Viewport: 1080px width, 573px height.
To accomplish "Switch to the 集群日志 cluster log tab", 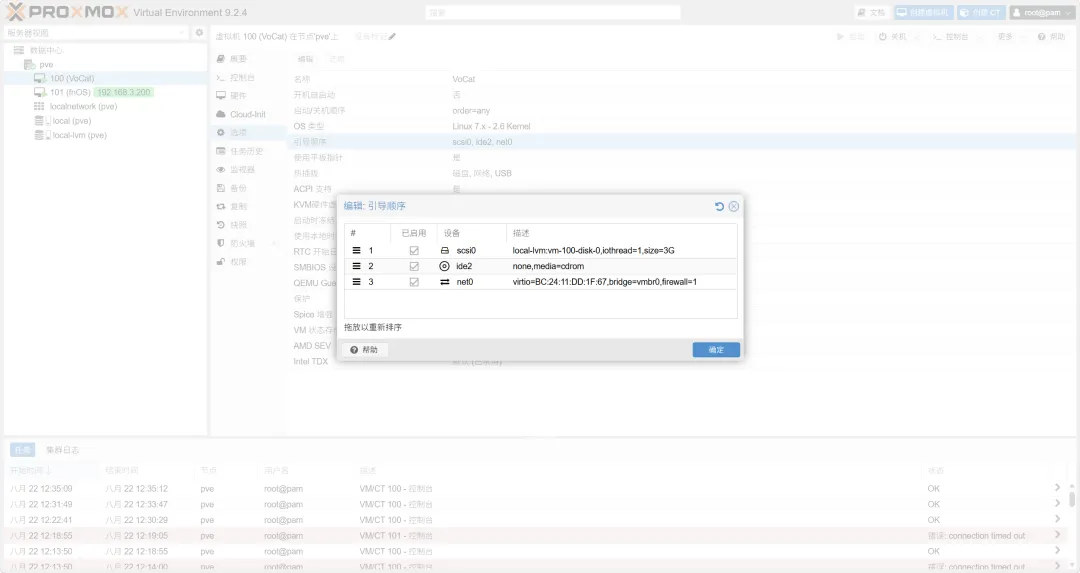I will [63, 450].
